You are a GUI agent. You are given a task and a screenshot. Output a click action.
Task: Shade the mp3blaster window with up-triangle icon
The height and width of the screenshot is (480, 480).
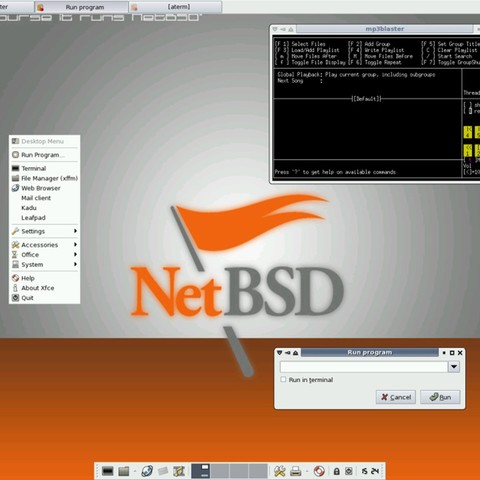291,29
